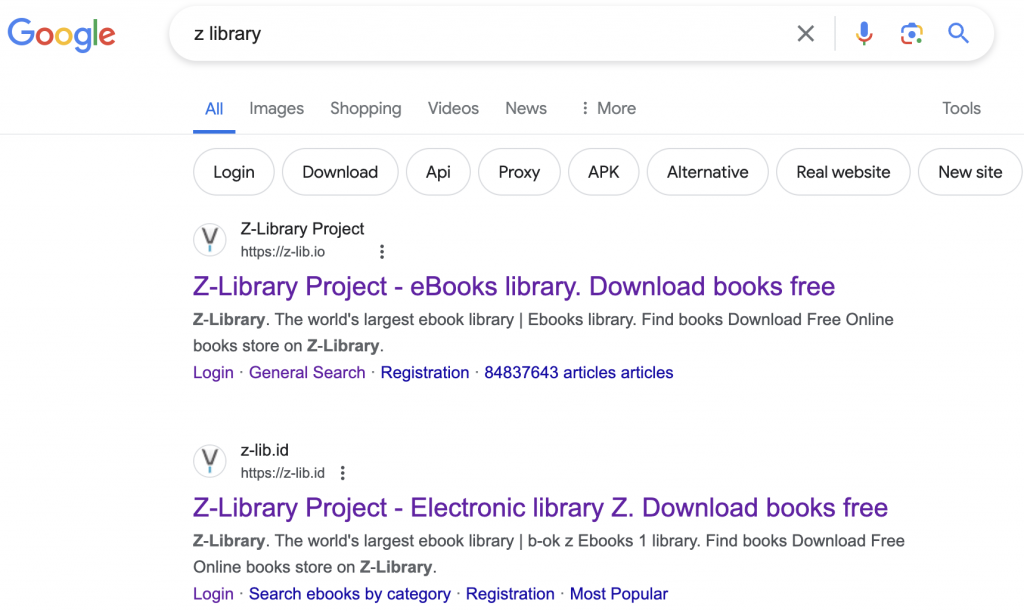Select the All results tab

(214, 109)
